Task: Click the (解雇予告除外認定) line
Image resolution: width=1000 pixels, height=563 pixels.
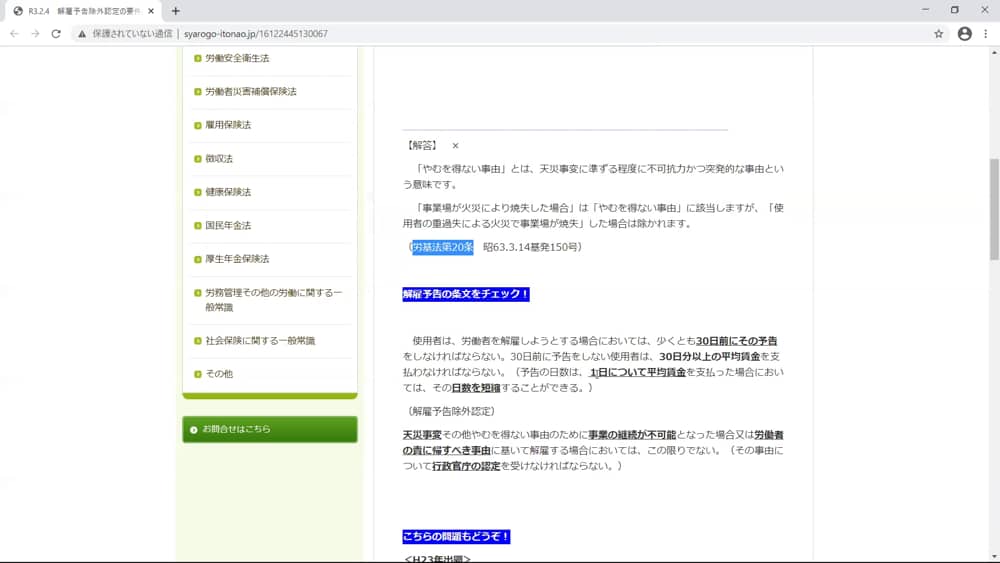Action: click(451, 411)
